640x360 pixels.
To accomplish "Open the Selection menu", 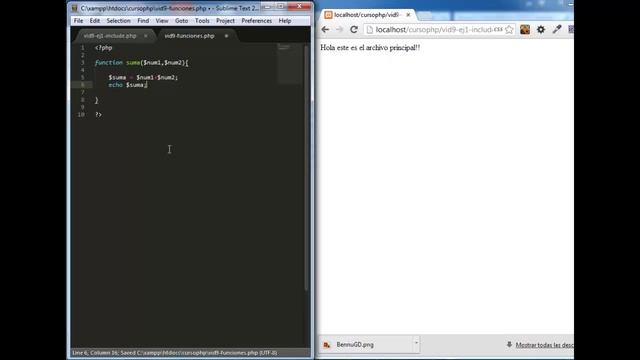I will (118, 21).
